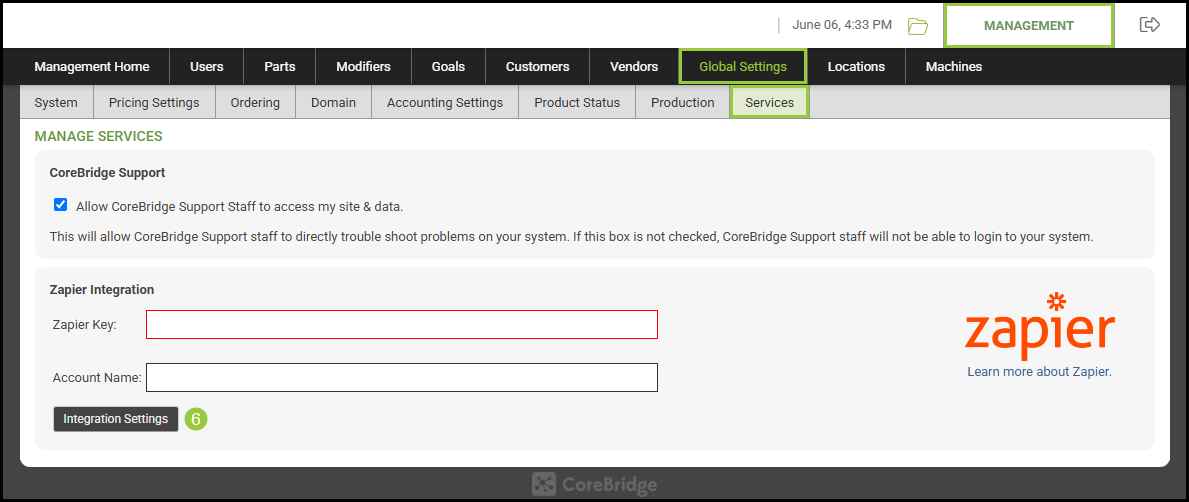1189x502 pixels.
Task: Open the Machines menu item
Action: pyautogui.click(x=954, y=67)
